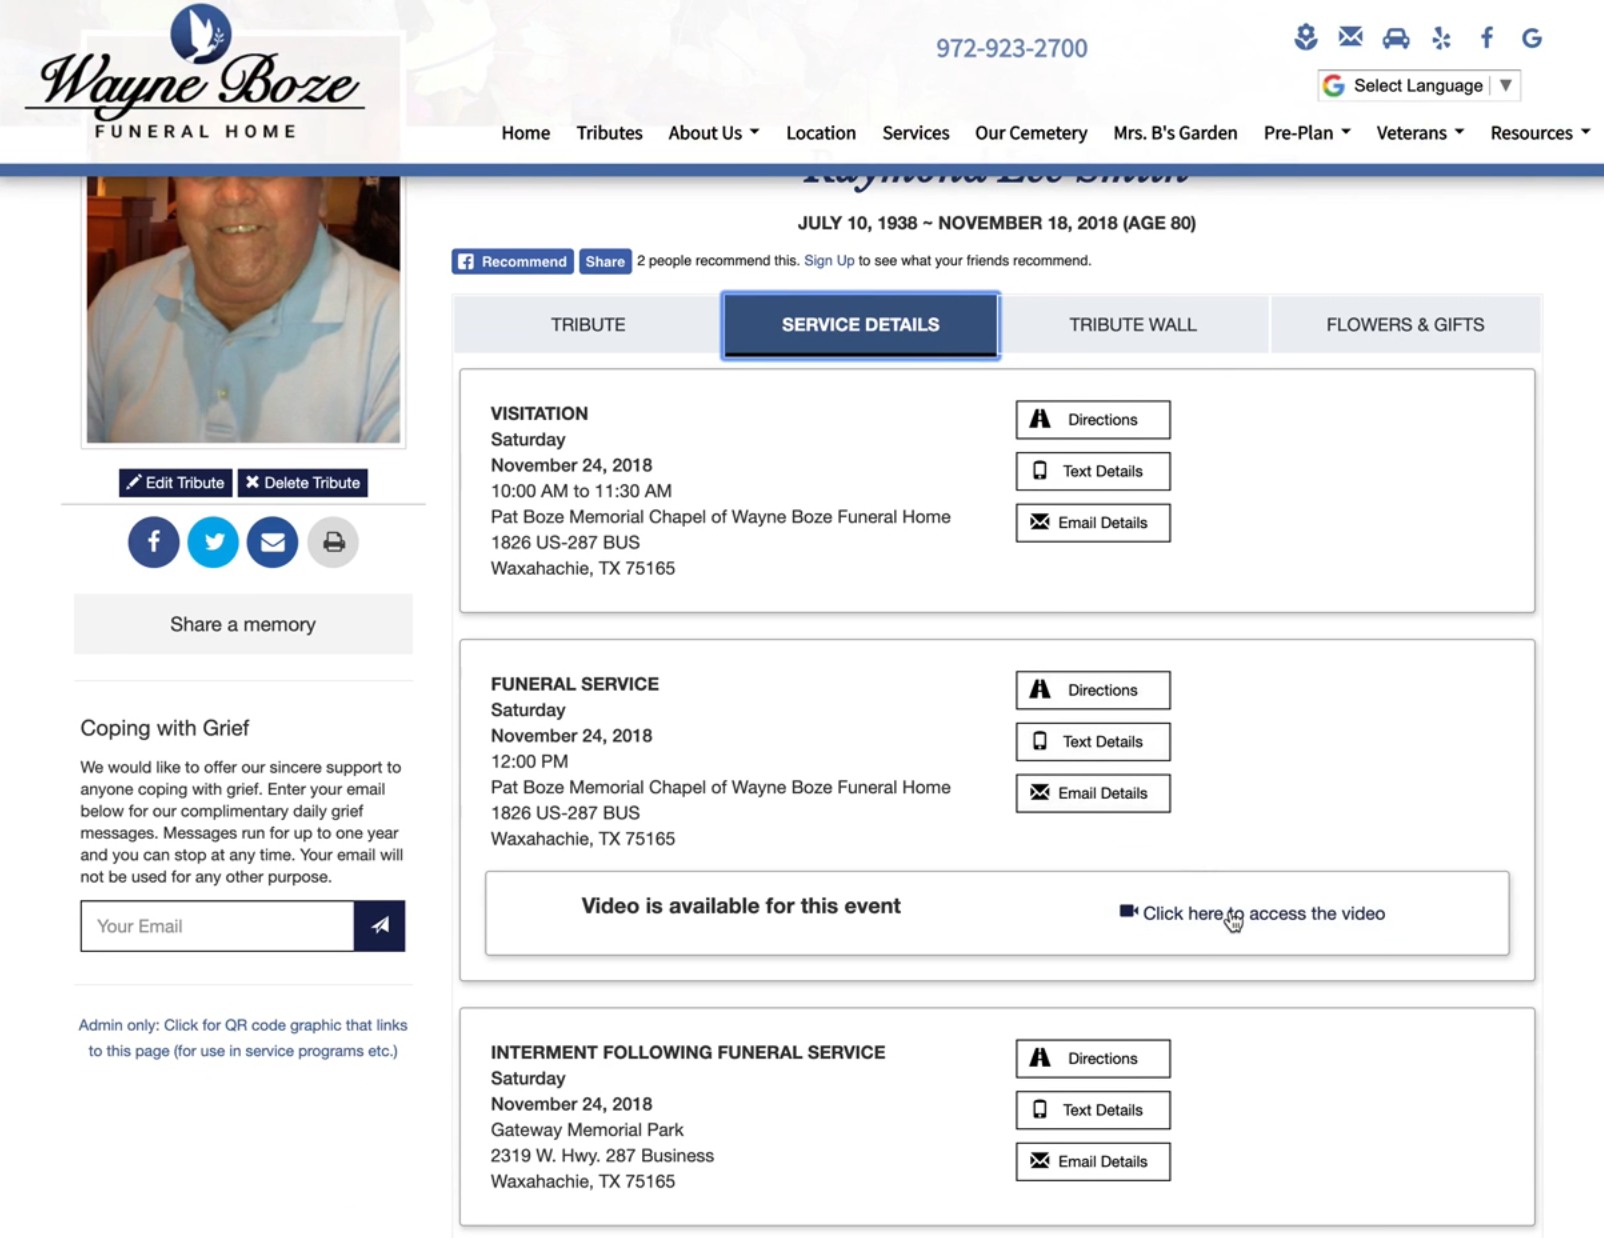Open the Select Language dropdown
Viewport: 1604px width, 1238px height.
point(1418,86)
